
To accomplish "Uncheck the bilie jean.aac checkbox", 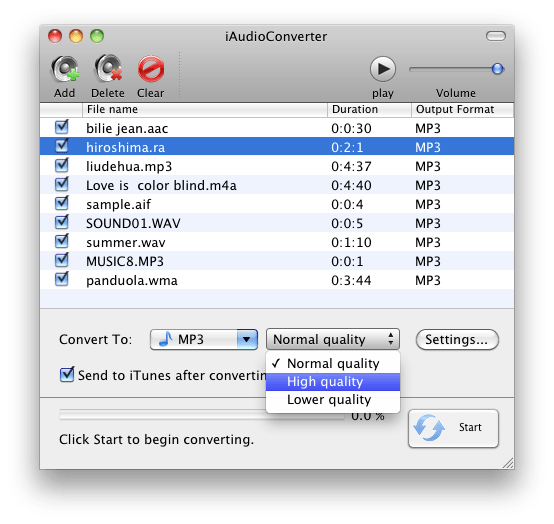I will pos(62,127).
